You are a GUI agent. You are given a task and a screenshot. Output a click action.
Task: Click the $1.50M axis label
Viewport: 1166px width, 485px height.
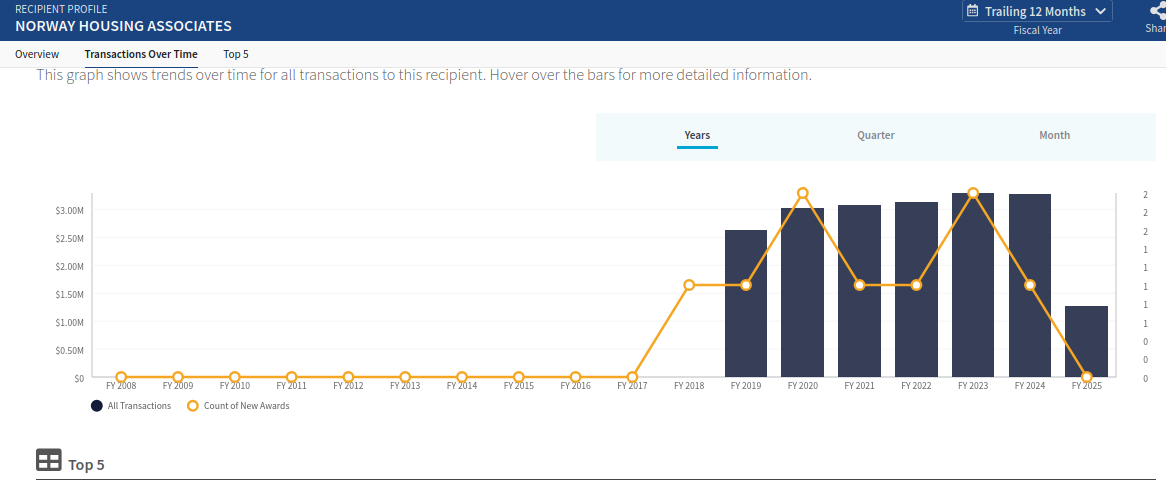tap(69, 294)
